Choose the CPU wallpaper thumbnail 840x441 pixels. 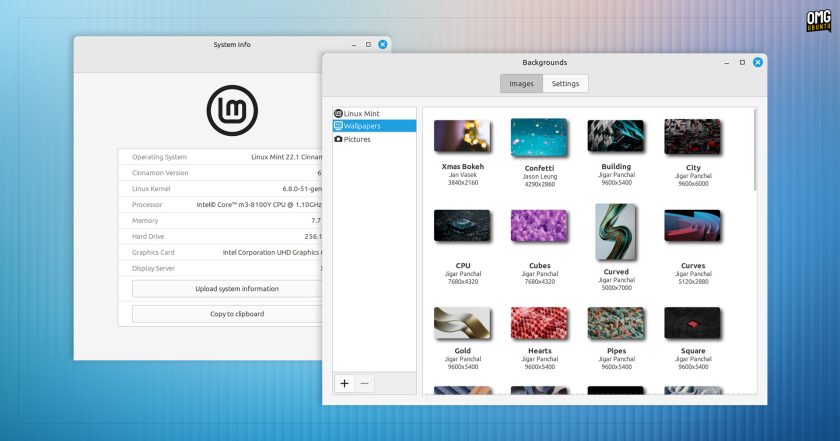tap(462, 226)
